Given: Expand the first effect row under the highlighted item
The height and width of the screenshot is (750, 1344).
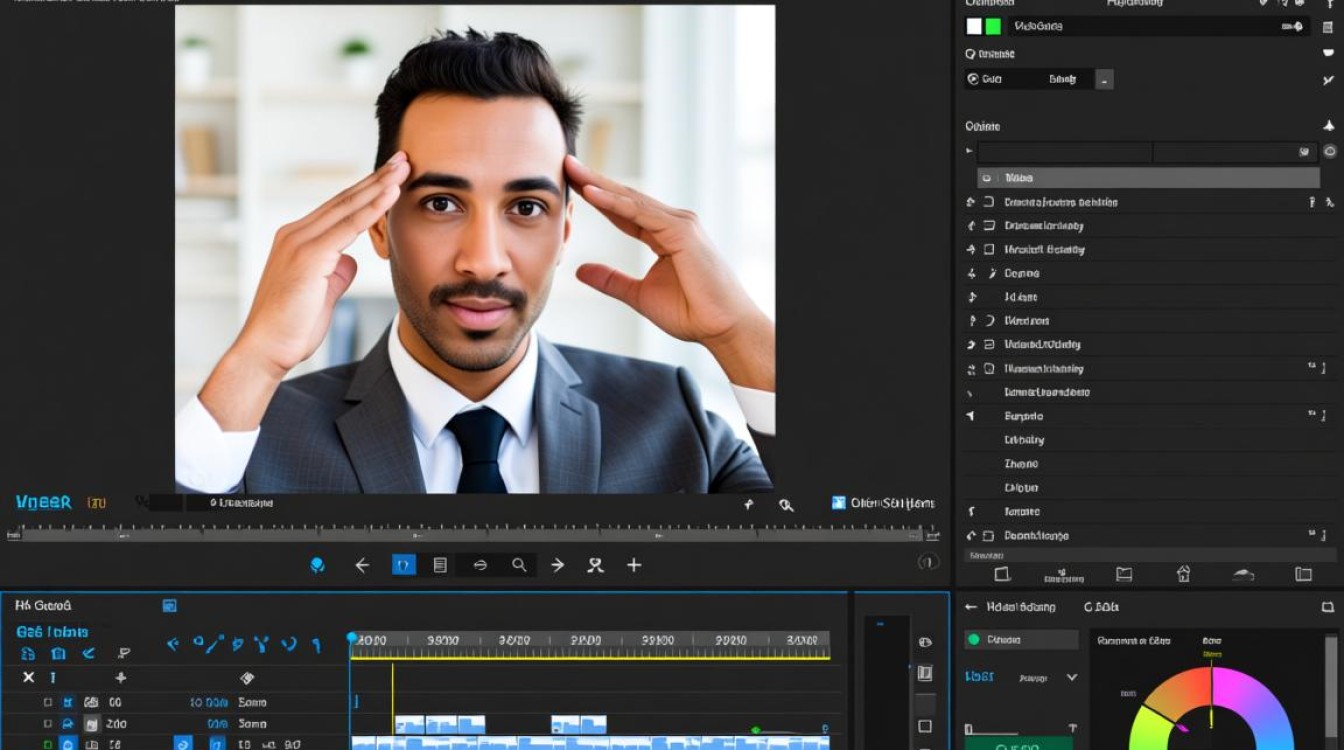Looking at the screenshot, I should [x=970, y=202].
